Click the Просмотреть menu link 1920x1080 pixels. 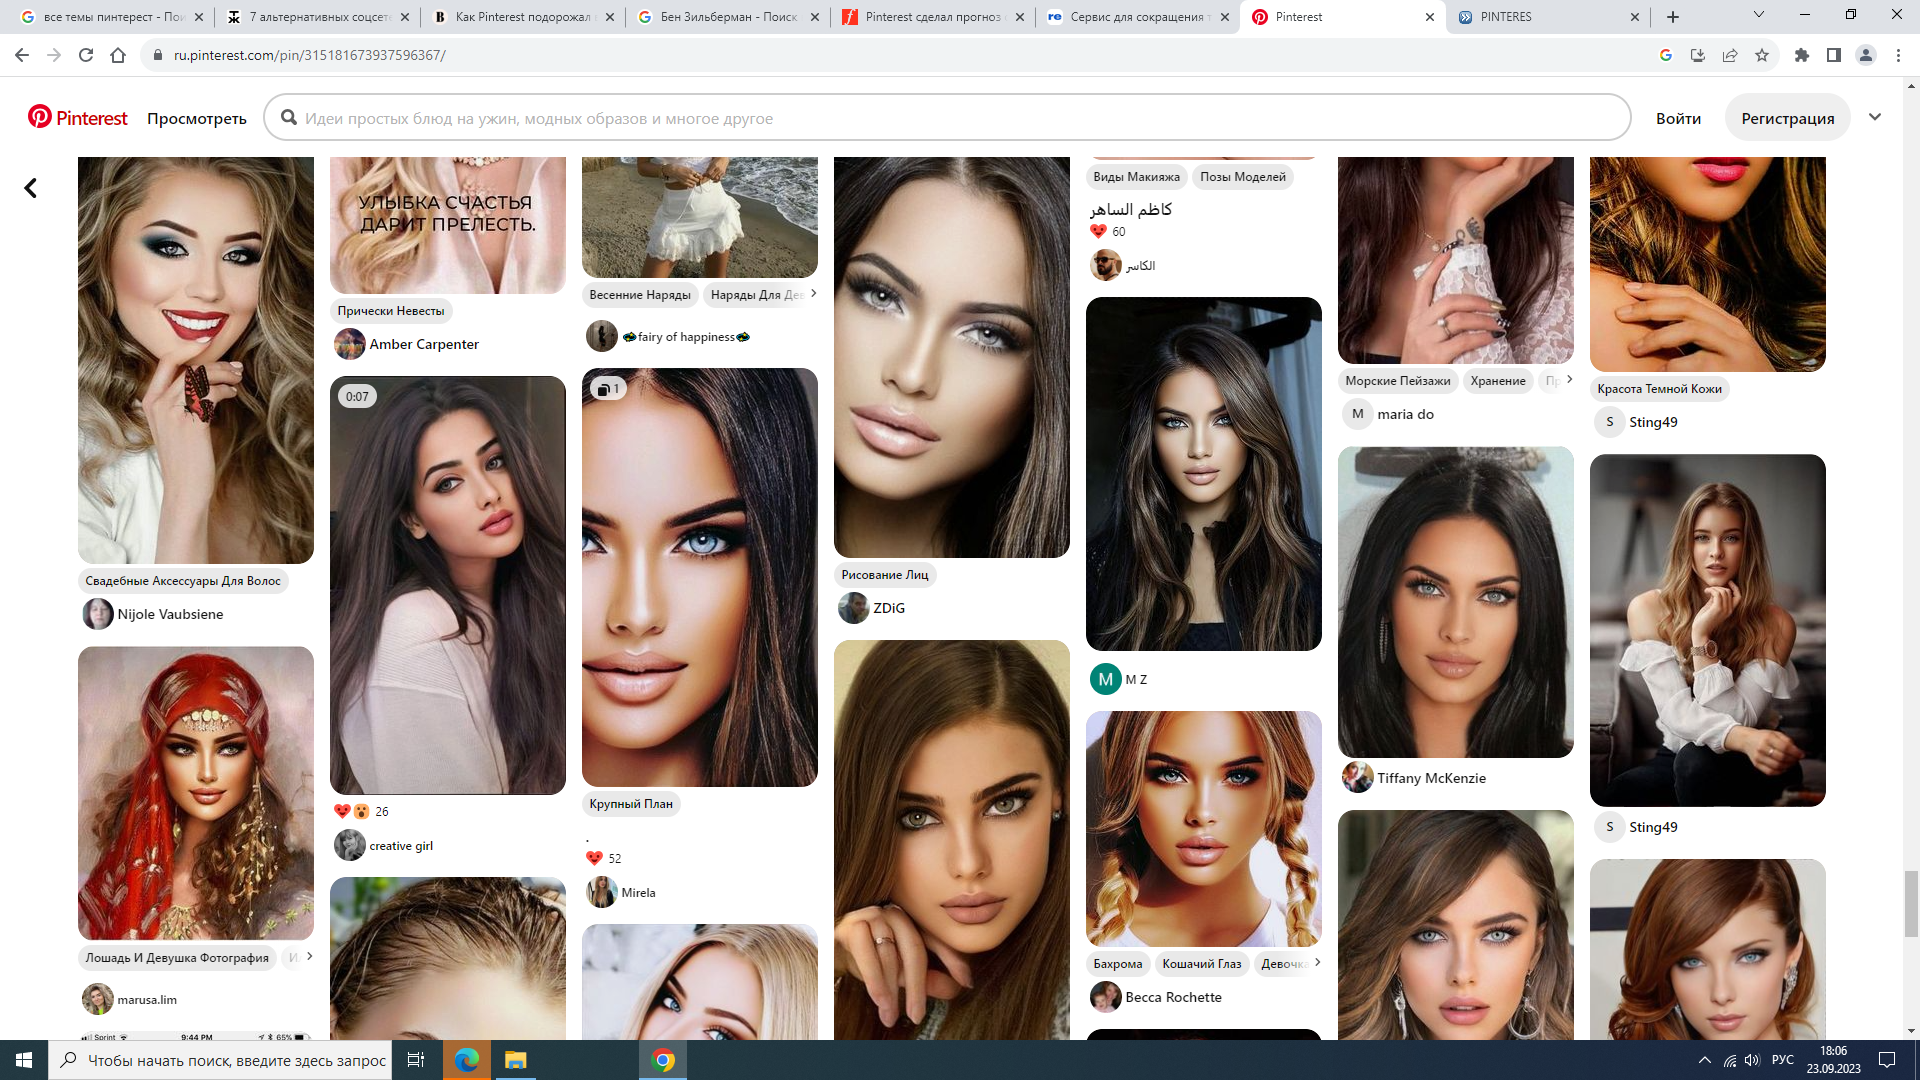tap(197, 118)
